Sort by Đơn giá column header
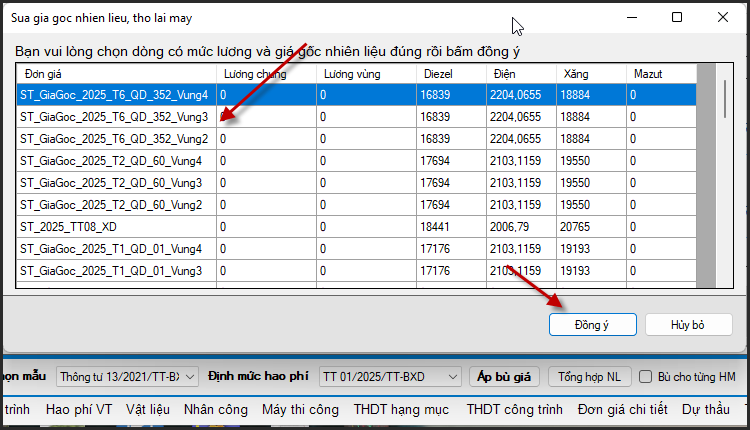 point(115,74)
